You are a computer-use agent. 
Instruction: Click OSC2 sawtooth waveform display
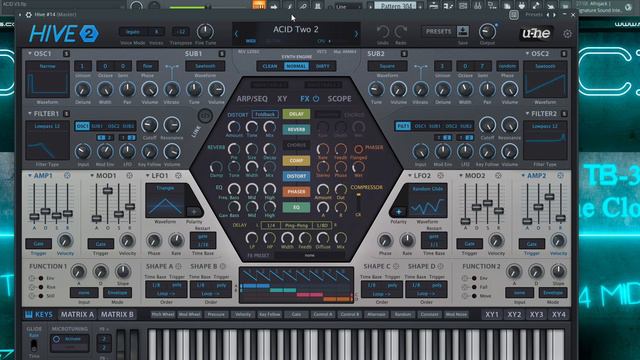tap(545, 80)
